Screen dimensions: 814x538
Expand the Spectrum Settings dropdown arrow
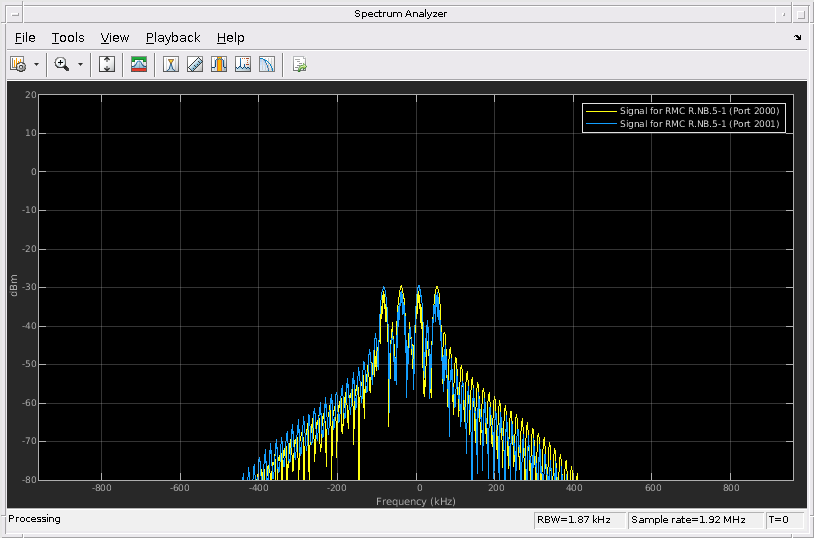(37, 64)
